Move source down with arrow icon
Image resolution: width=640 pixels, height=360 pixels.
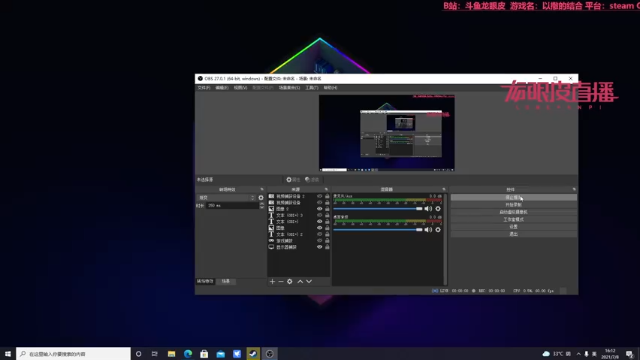(309, 282)
